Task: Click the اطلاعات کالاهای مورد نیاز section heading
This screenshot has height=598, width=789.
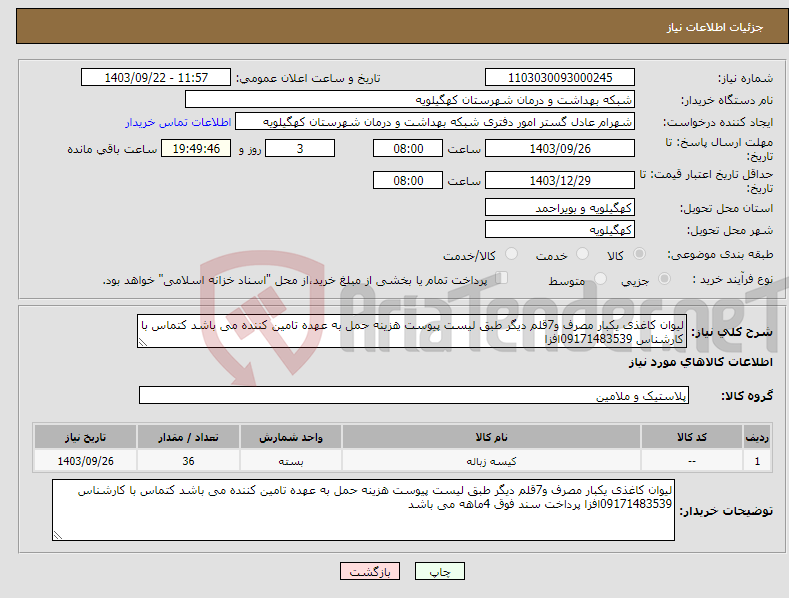Action: coord(700,362)
